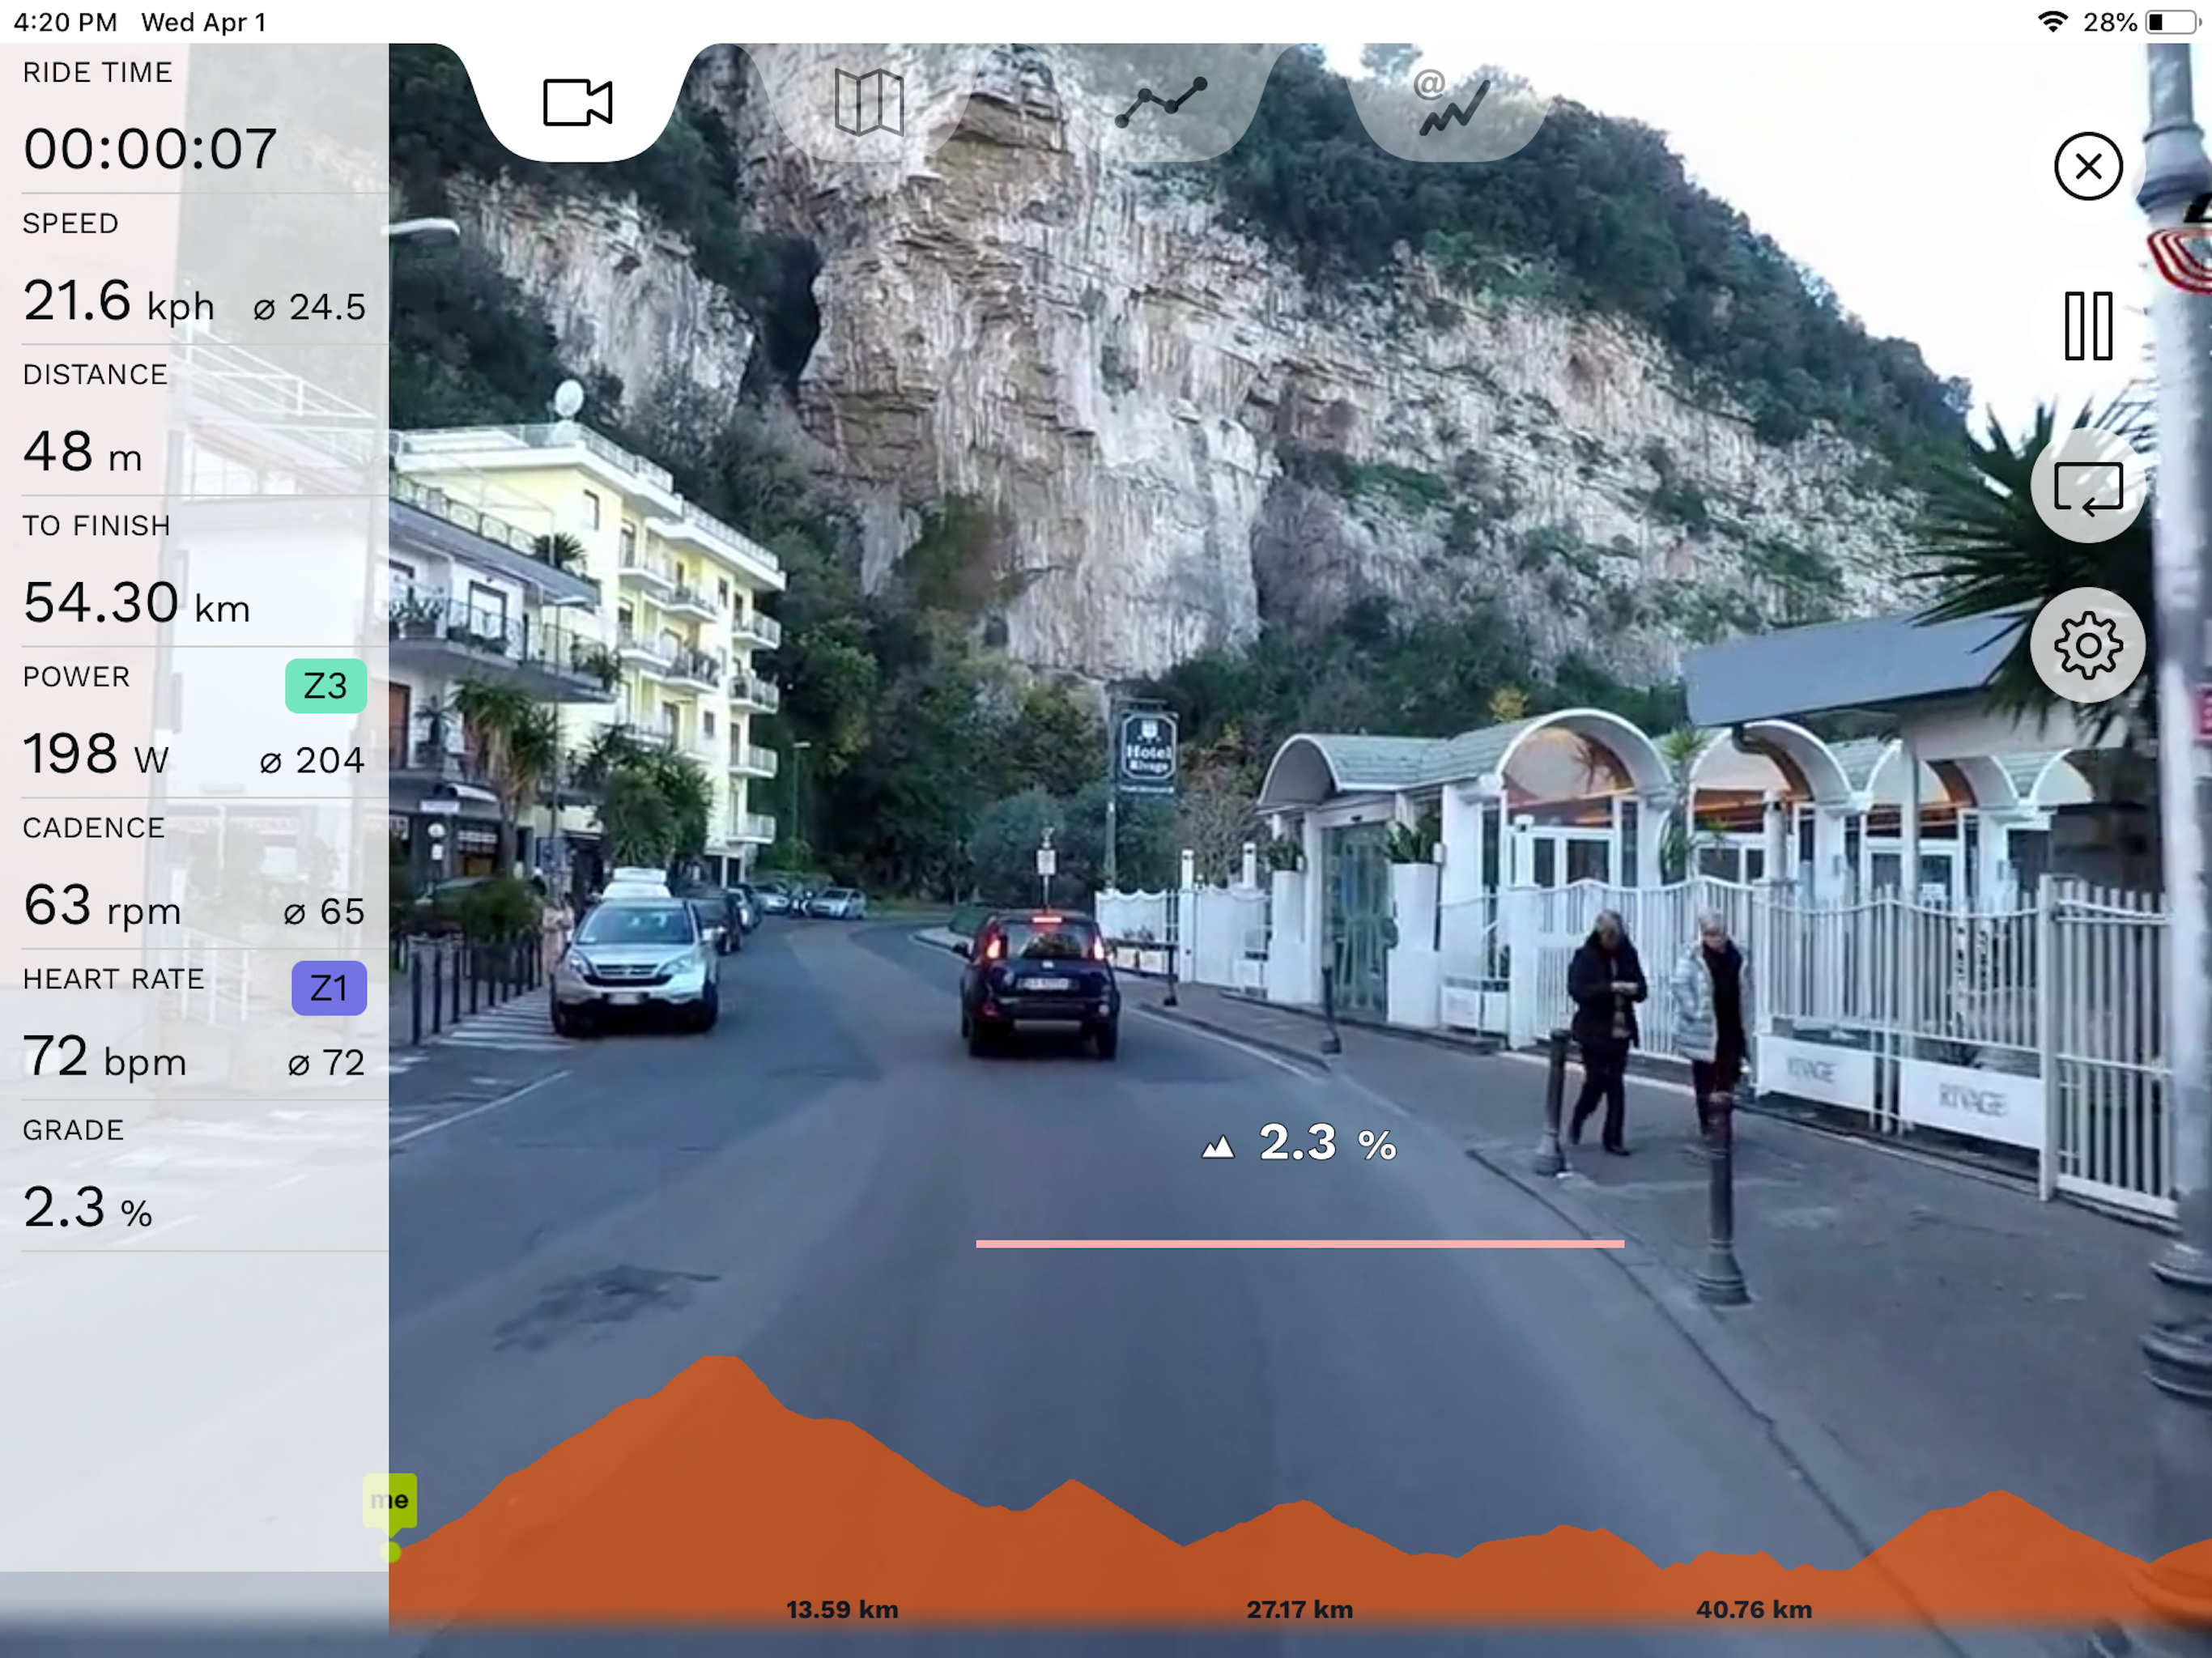Tap the Z1 heart rate zone badge
Image resolution: width=2212 pixels, height=1658 pixels.
tap(328, 988)
